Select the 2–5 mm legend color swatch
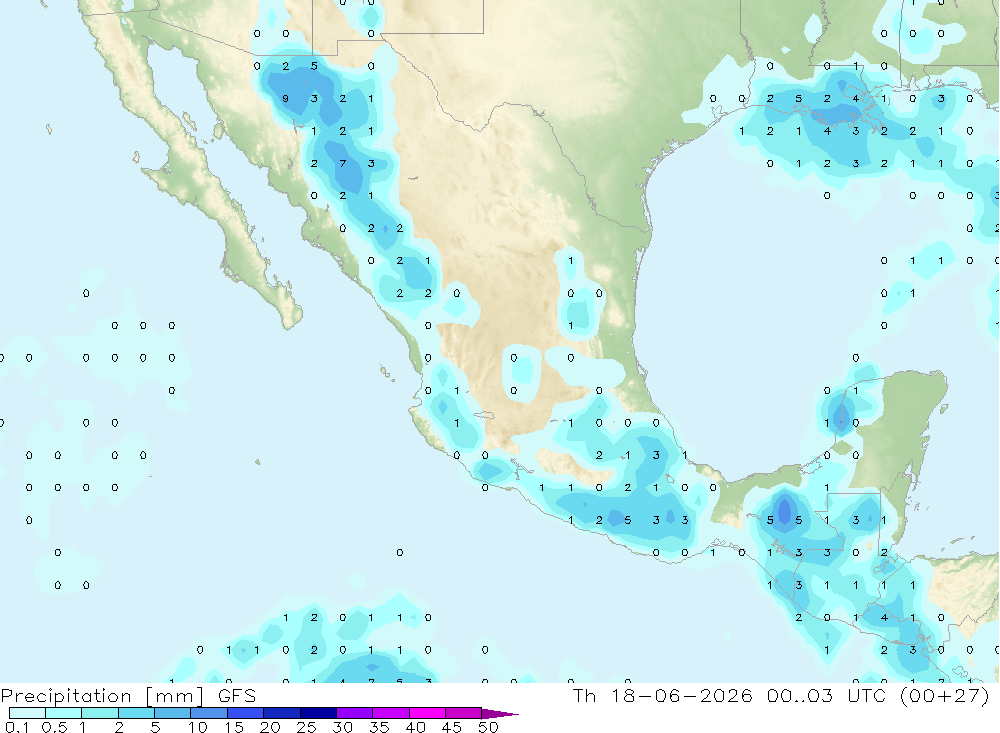Viewport: 1000px width, 733px height. [136, 713]
